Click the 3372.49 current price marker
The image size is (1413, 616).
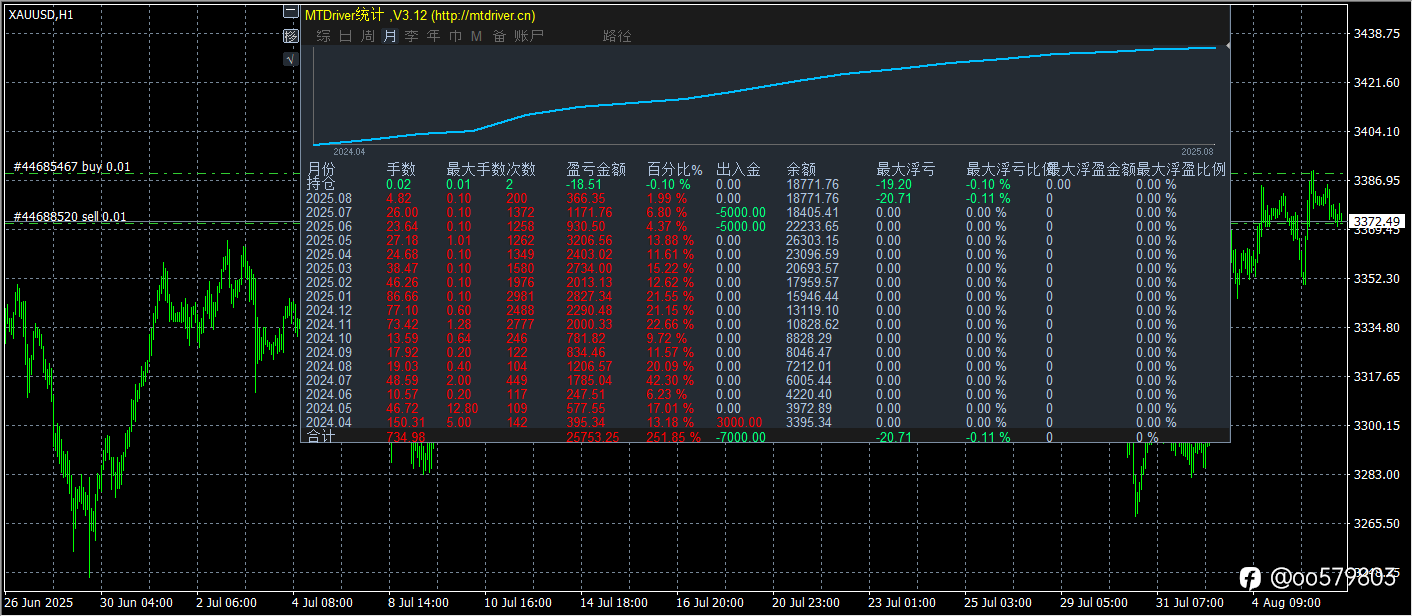click(x=1377, y=221)
